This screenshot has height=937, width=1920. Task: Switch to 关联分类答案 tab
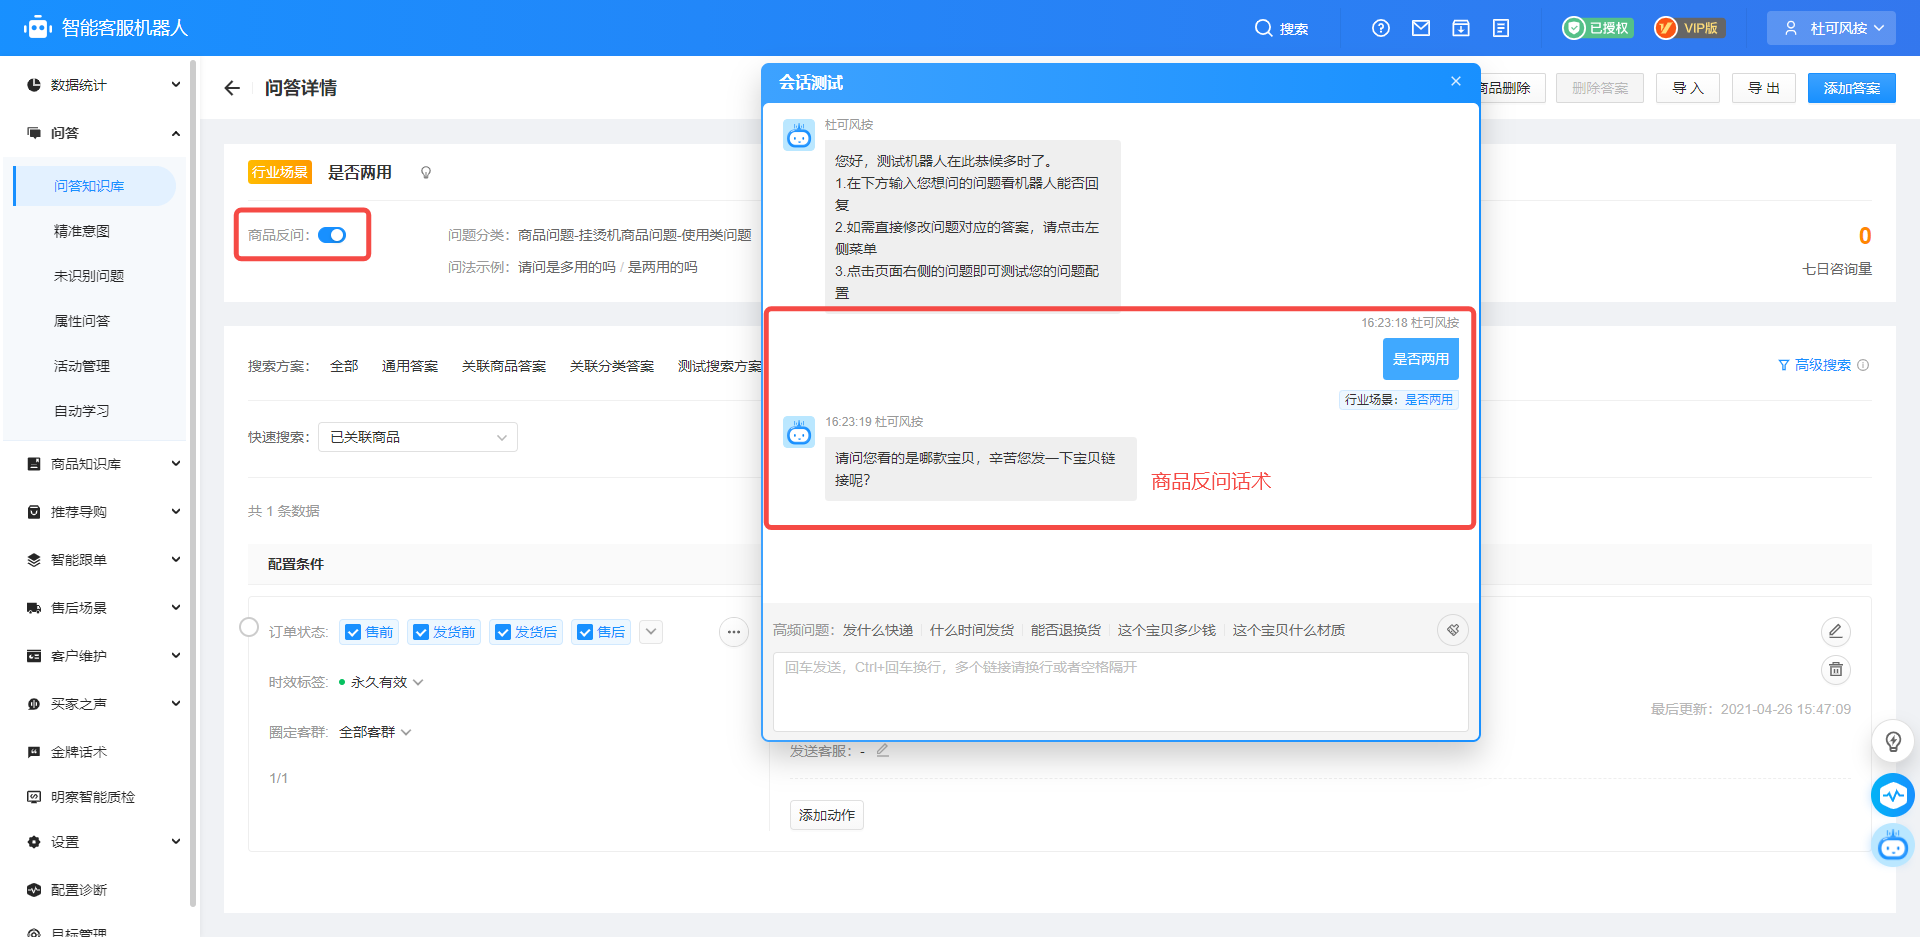[612, 366]
